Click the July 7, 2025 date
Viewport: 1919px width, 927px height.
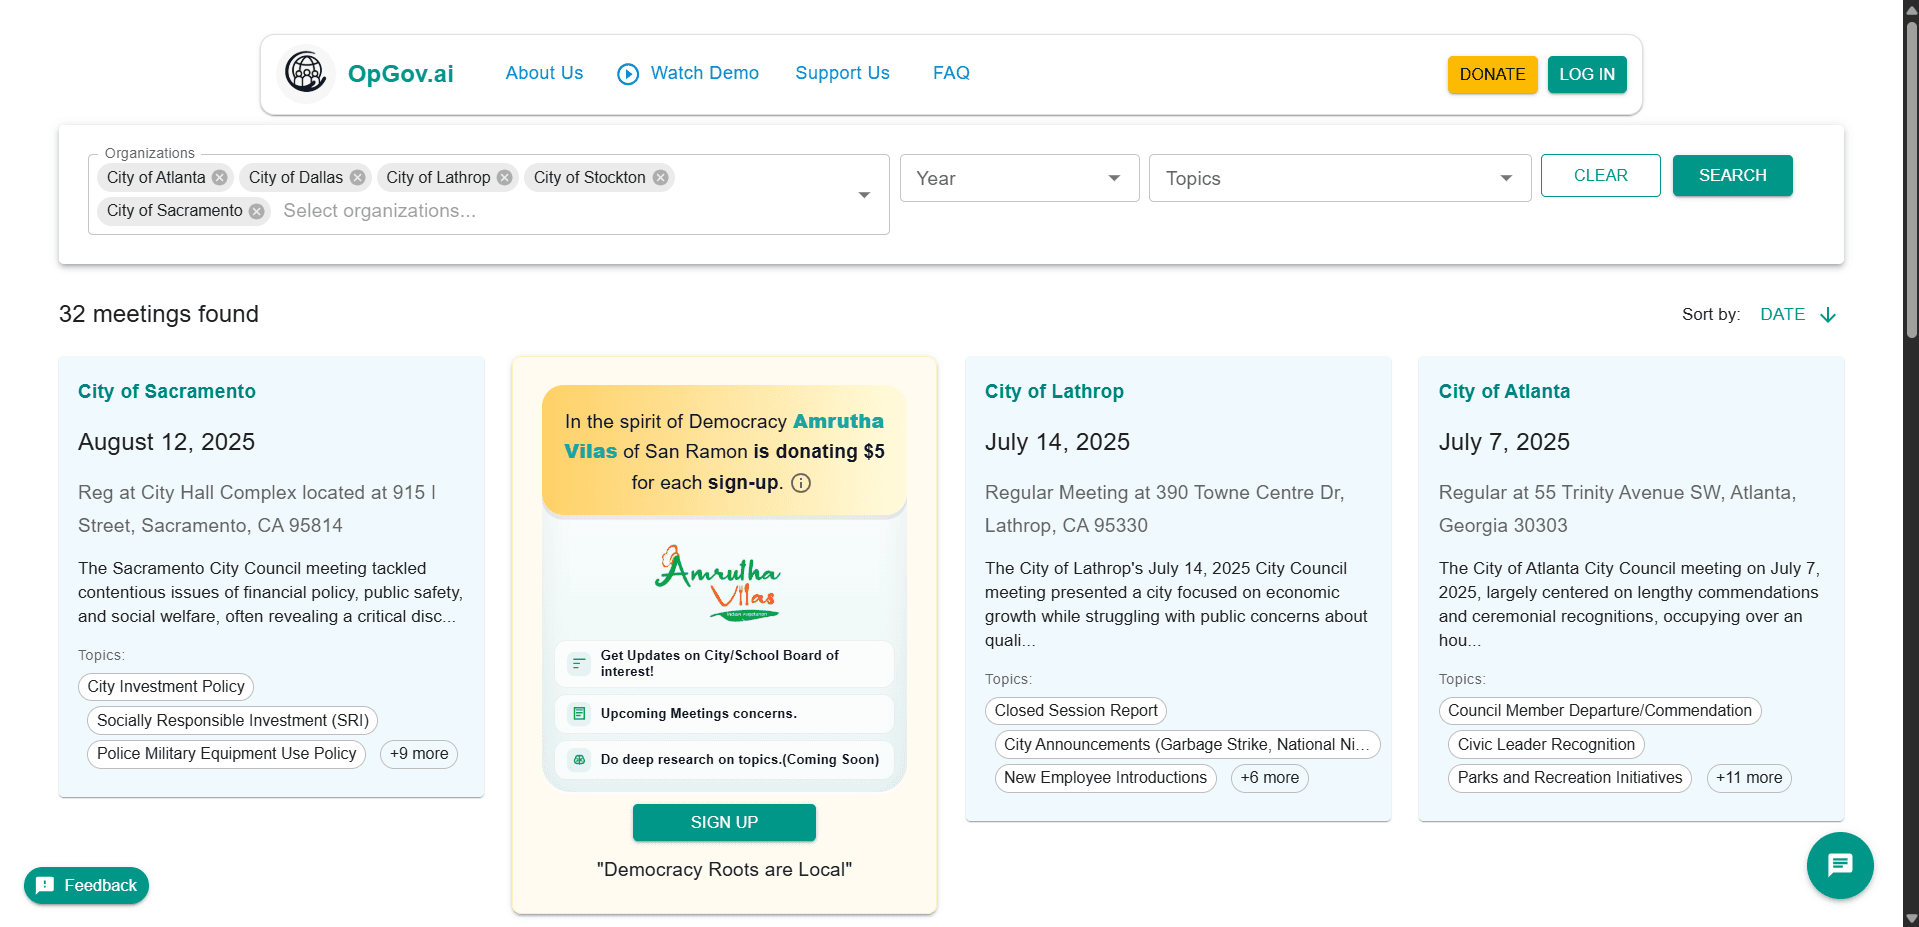click(1504, 442)
